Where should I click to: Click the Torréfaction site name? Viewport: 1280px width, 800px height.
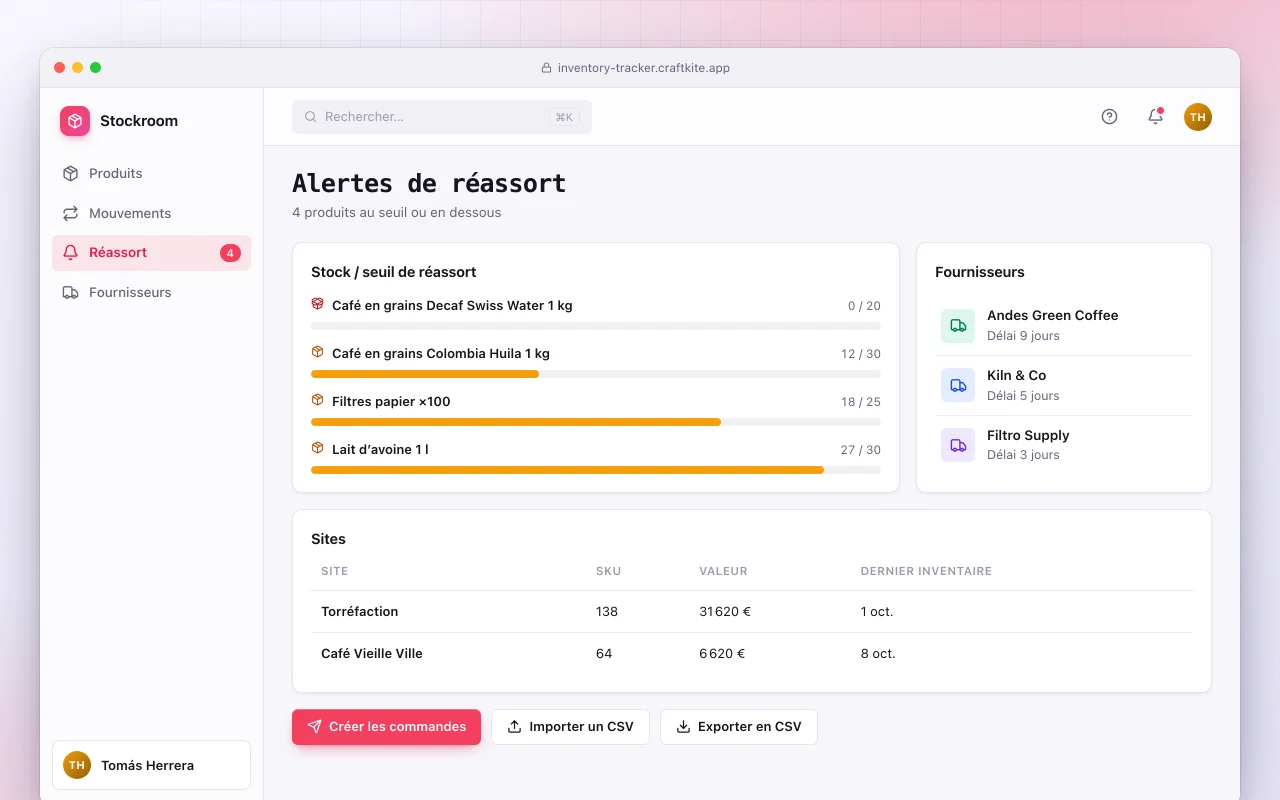(360, 611)
